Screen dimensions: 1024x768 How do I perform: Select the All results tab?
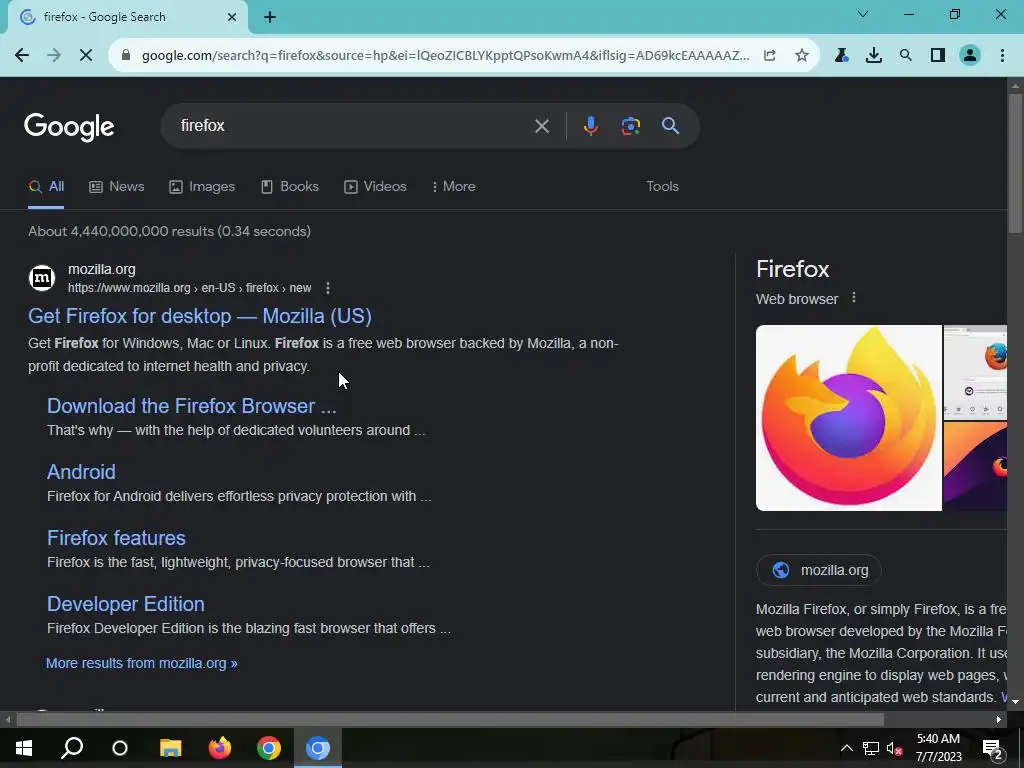[46, 187]
